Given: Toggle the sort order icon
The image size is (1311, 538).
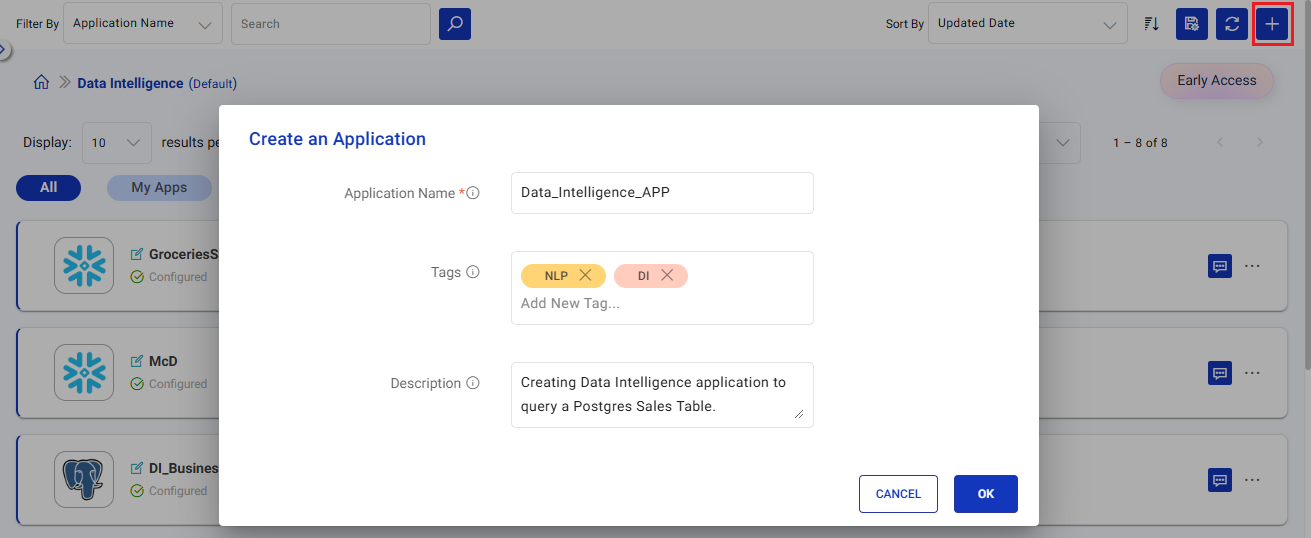Looking at the screenshot, I should (1151, 24).
